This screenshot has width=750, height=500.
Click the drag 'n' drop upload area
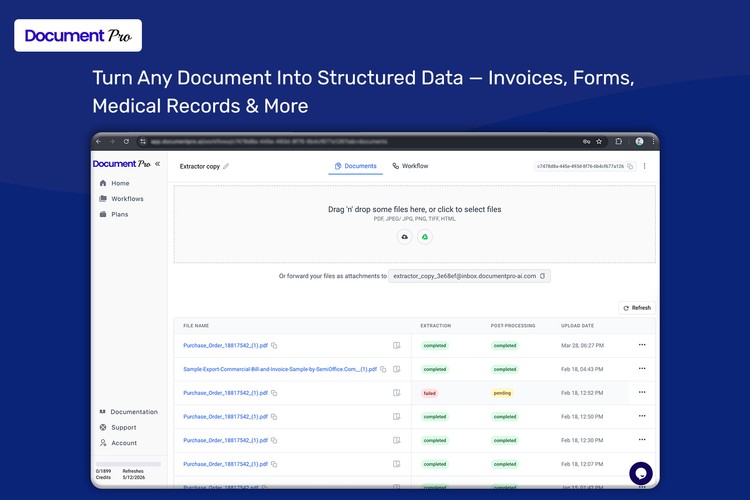(x=415, y=224)
